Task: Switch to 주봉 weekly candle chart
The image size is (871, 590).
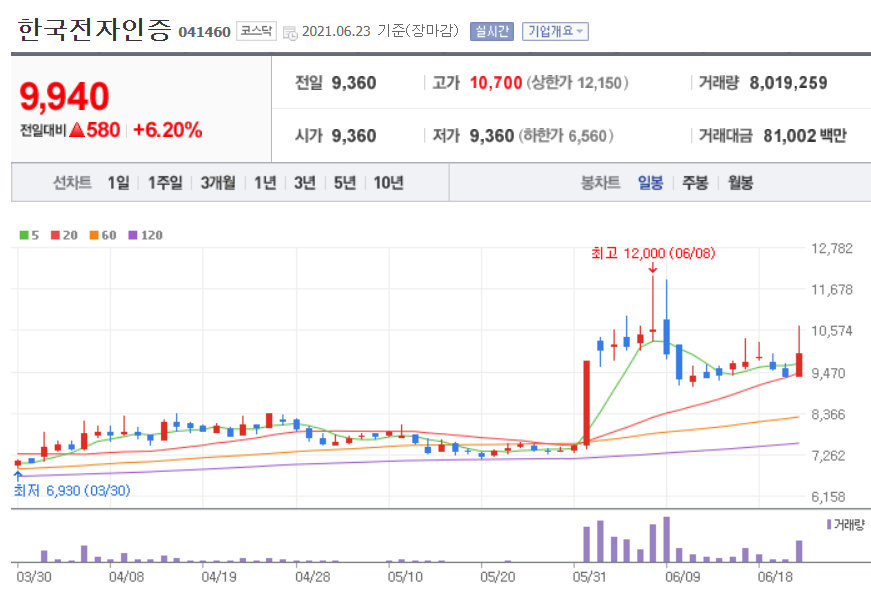Action: click(x=695, y=182)
